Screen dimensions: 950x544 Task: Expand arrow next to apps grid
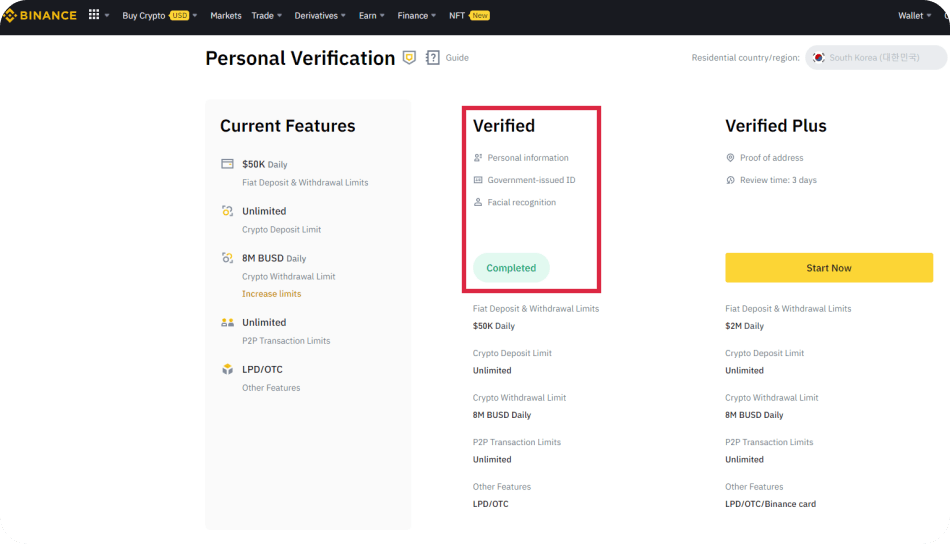click(x=107, y=15)
